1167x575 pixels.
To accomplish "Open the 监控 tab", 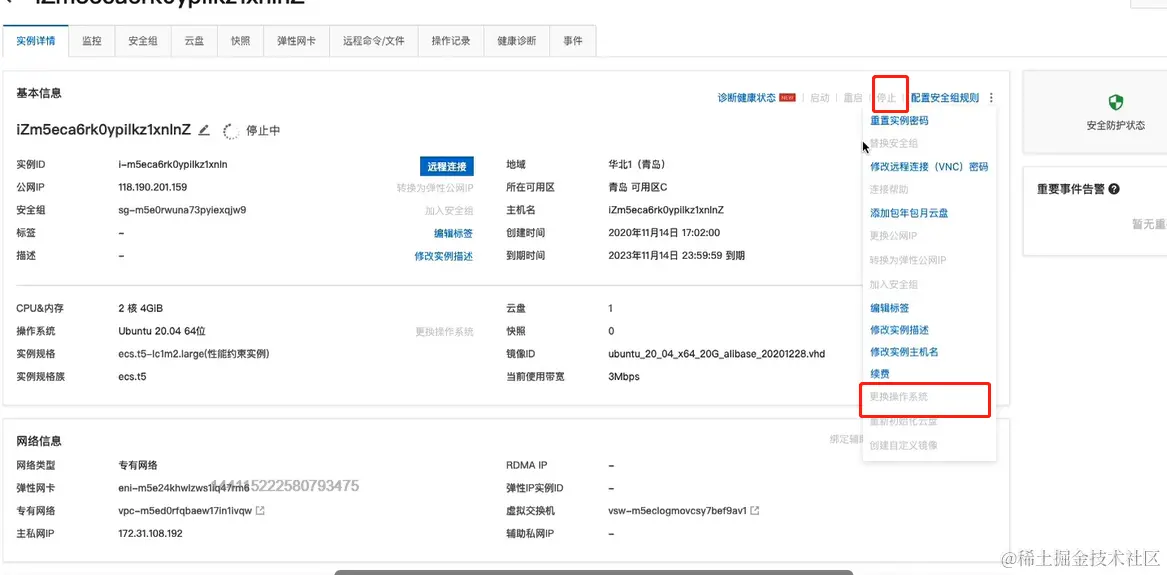I will [92, 41].
